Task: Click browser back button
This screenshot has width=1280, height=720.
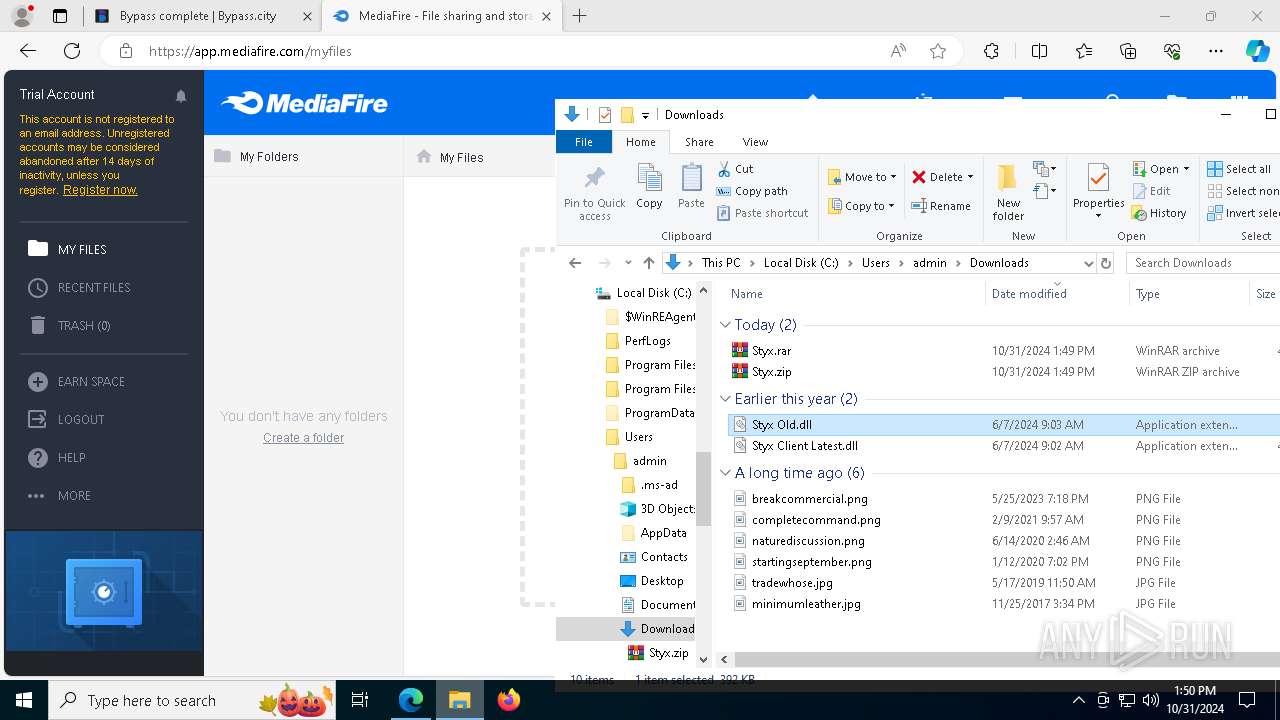Action: (x=28, y=51)
